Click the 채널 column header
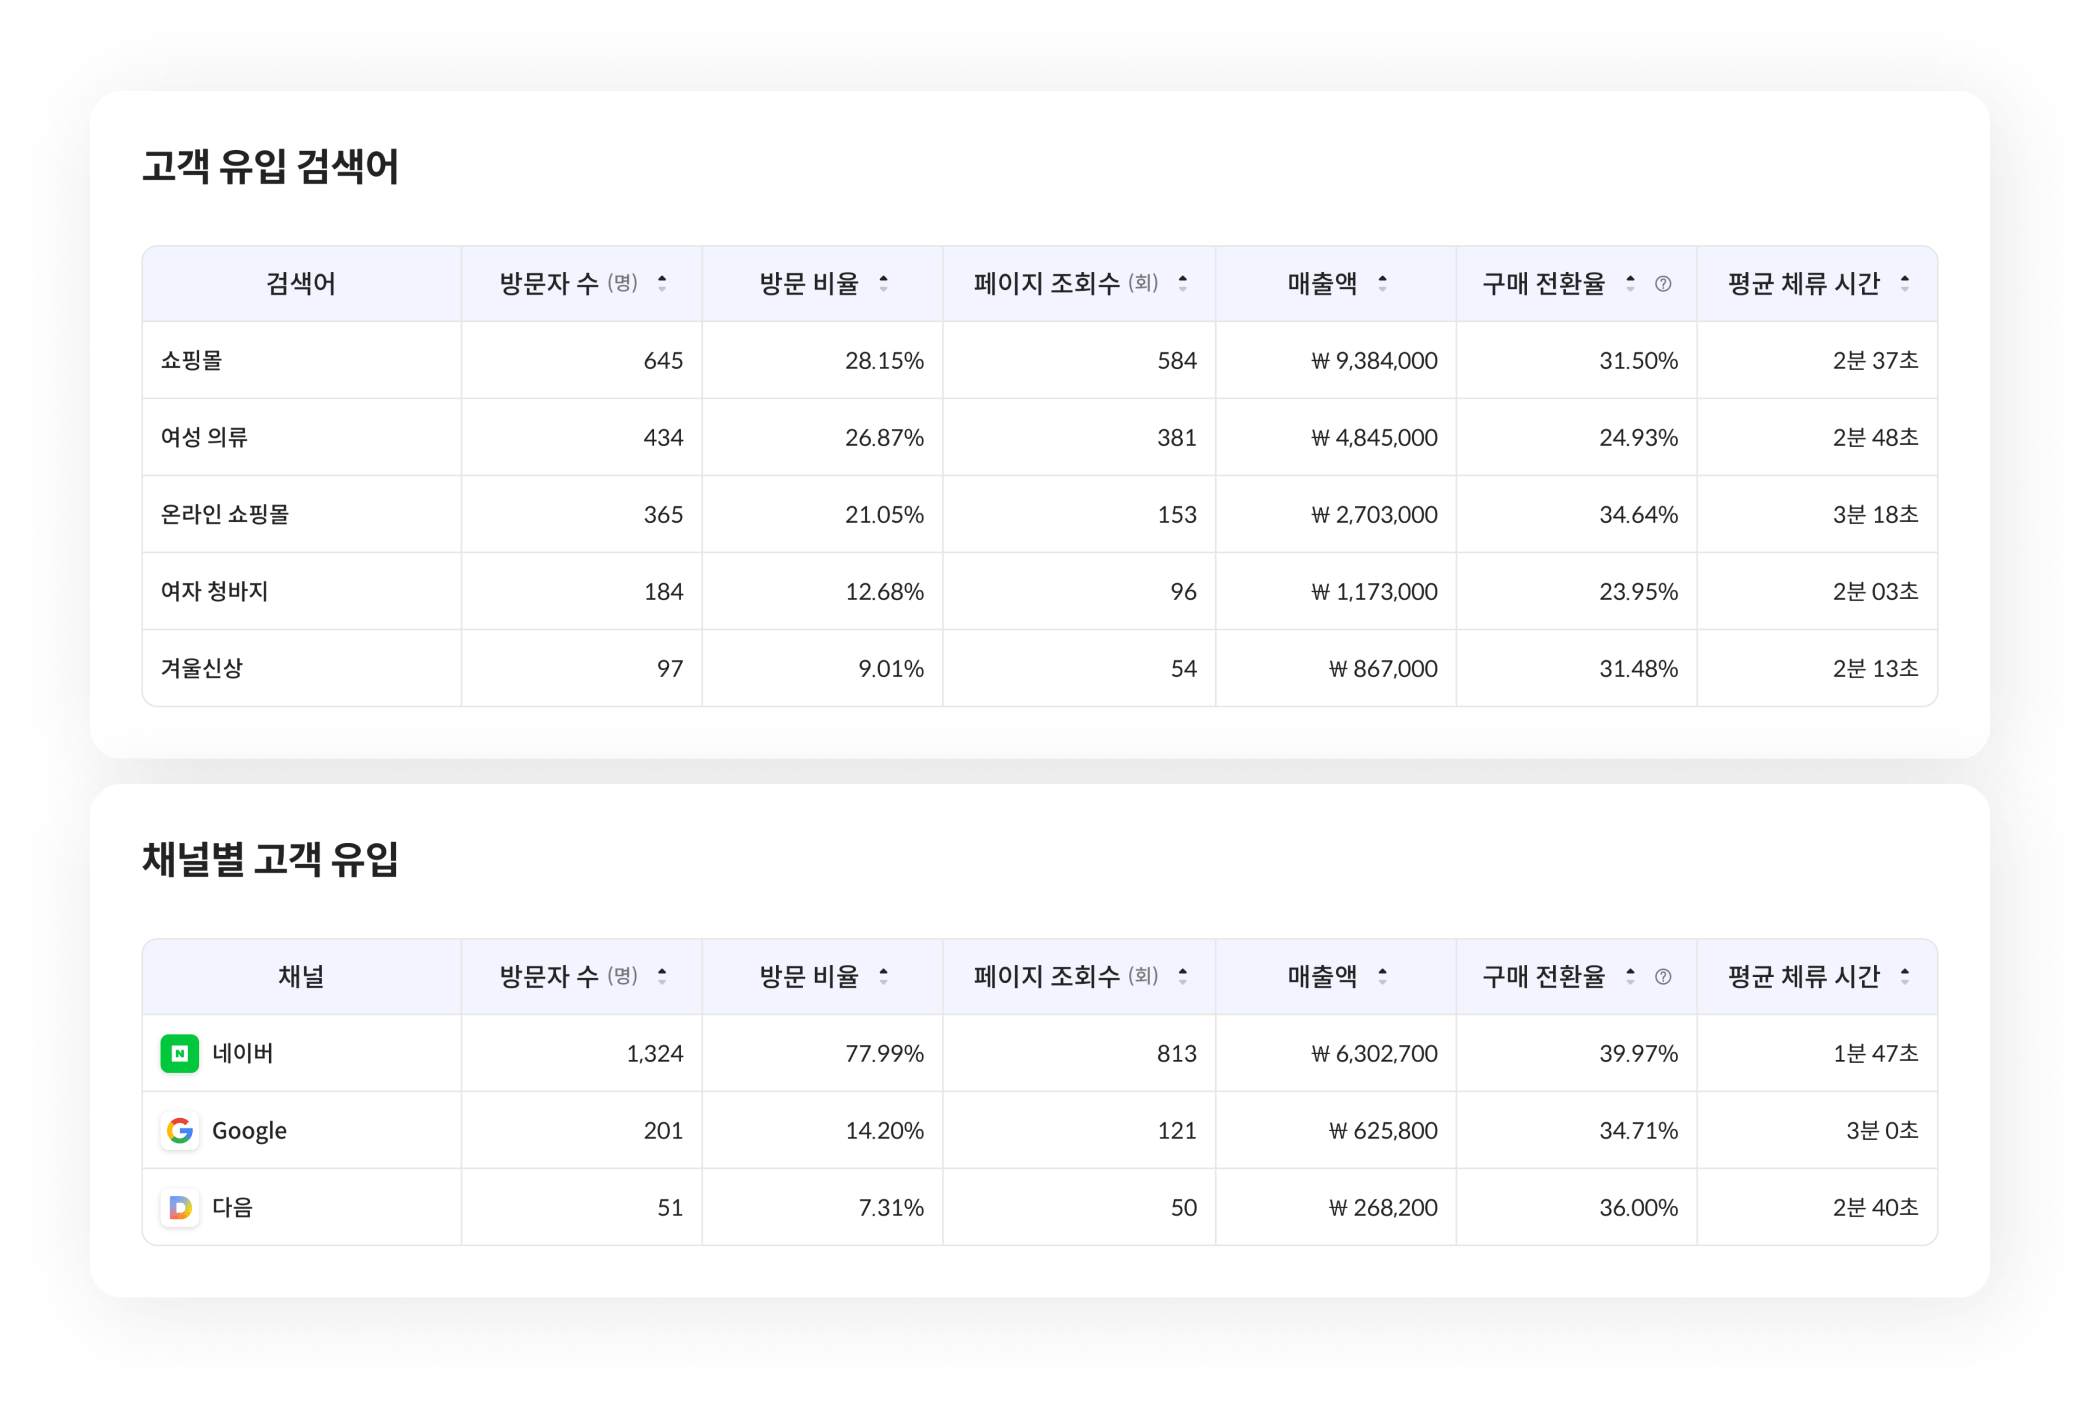Image resolution: width=2100 pixels, height=1407 pixels. tap(301, 977)
